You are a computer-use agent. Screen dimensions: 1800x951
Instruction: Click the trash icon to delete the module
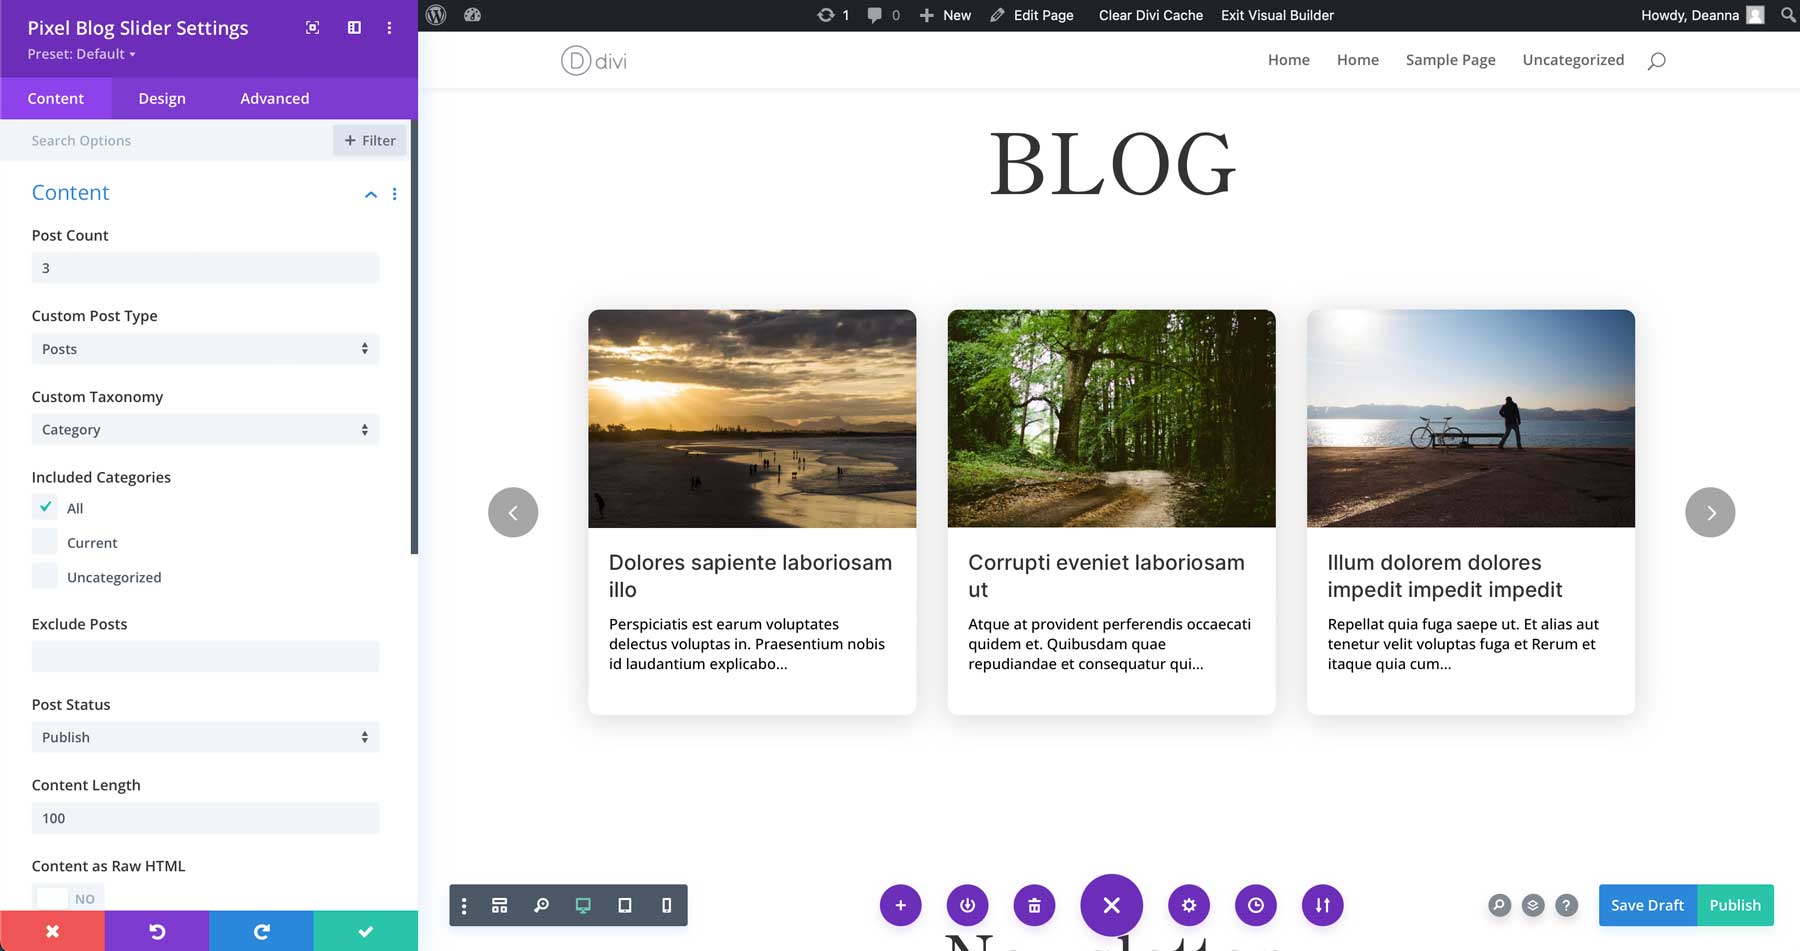[x=1034, y=905]
